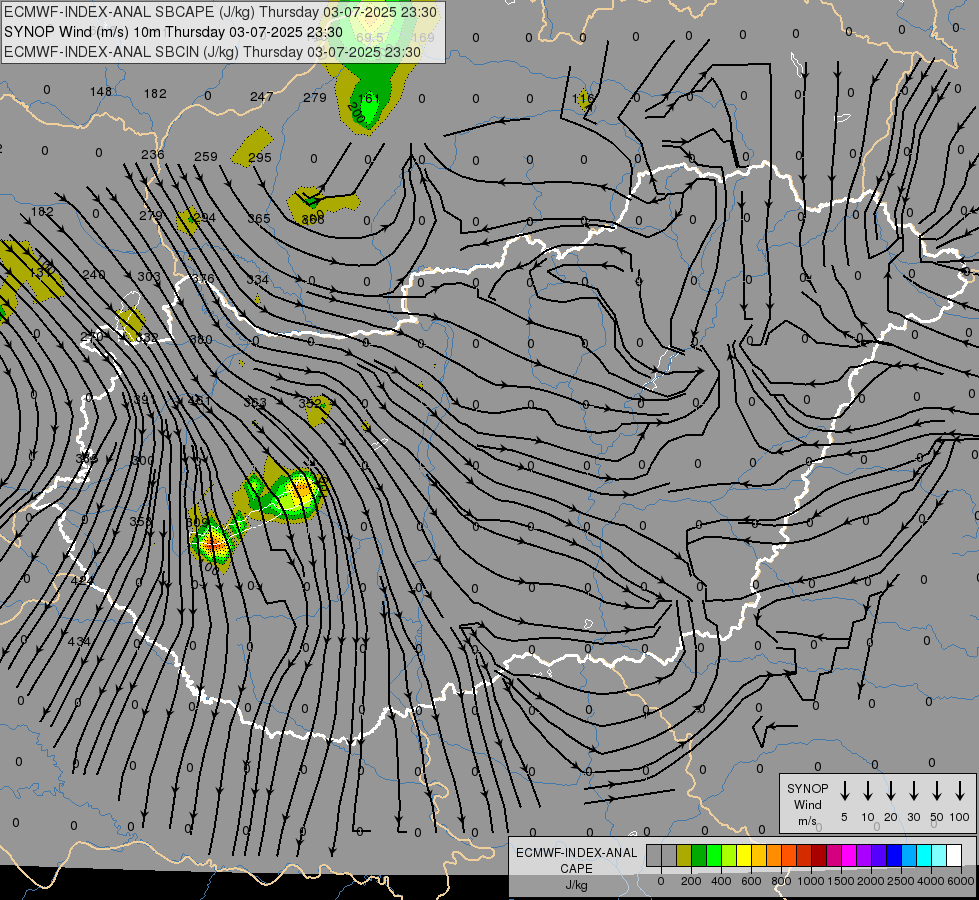
Task: Click the SBCAPE title line in header
Action: tap(220, 12)
